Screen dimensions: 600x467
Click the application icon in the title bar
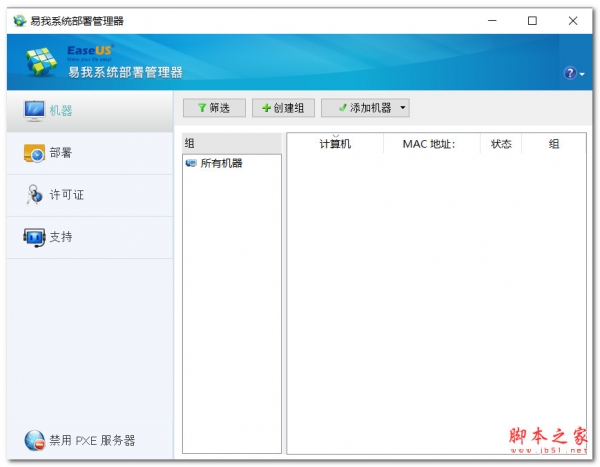point(19,21)
